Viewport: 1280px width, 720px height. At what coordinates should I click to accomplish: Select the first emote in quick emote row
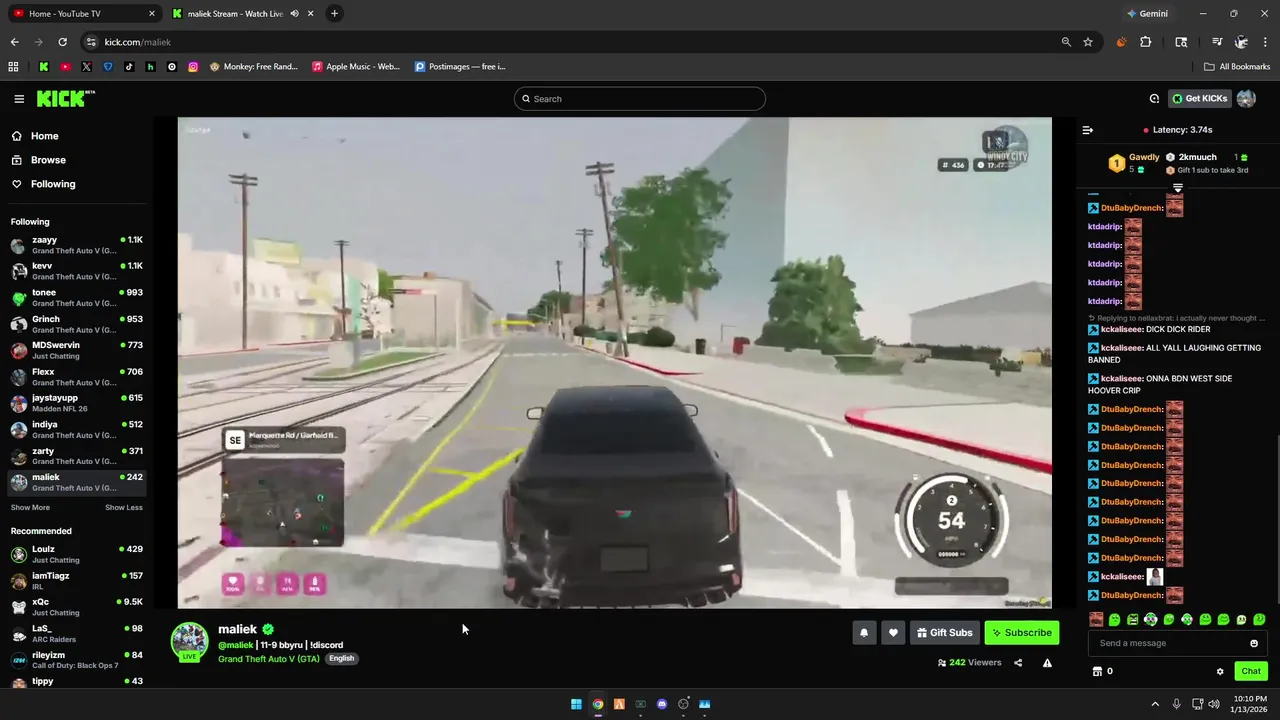1096,620
